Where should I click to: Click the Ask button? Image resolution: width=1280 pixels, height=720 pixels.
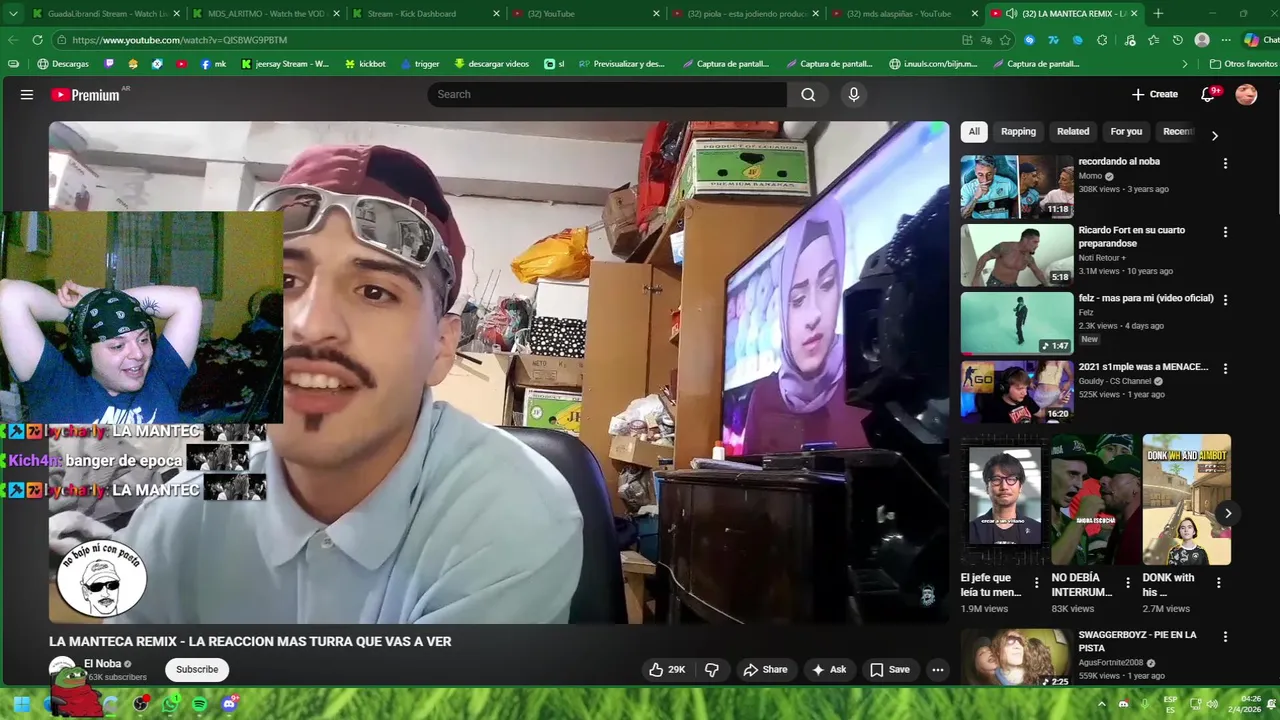pos(829,669)
